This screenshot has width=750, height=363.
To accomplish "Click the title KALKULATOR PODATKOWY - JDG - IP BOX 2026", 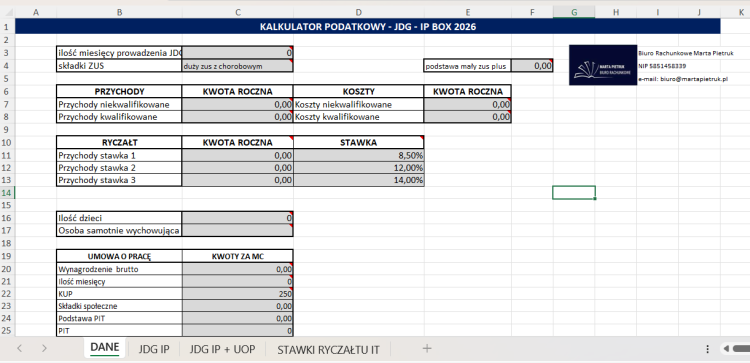I will [x=367, y=27].
